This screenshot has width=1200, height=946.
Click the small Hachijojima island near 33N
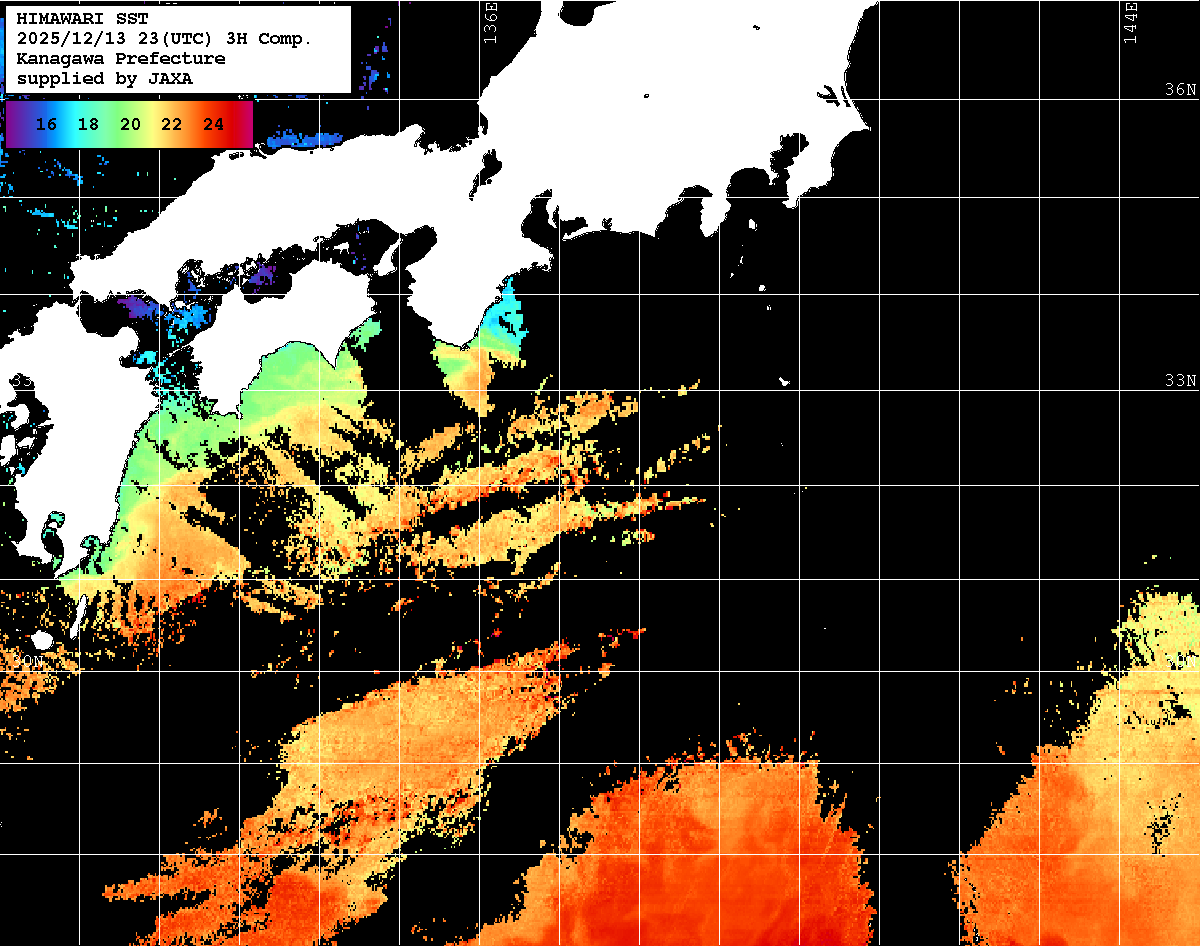pyautogui.click(x=786, y=381)
